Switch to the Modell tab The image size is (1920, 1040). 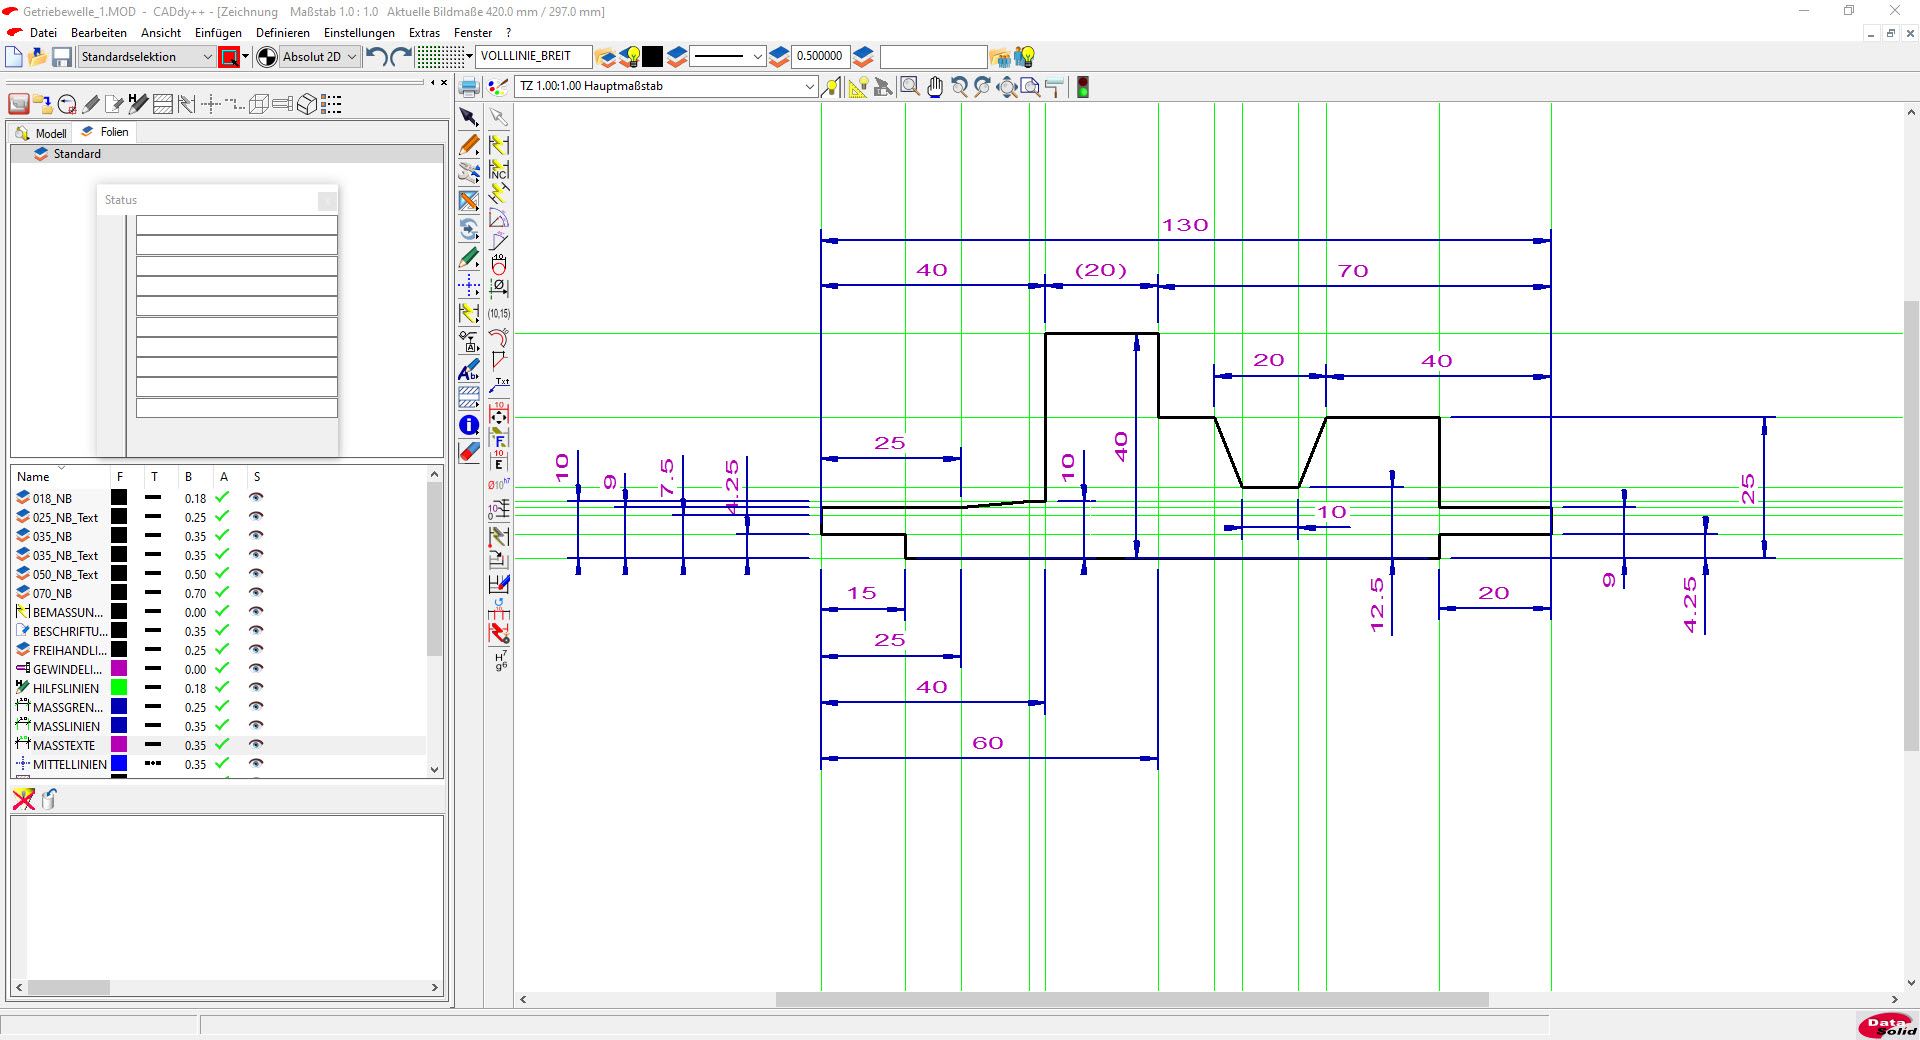pos(42,133)
